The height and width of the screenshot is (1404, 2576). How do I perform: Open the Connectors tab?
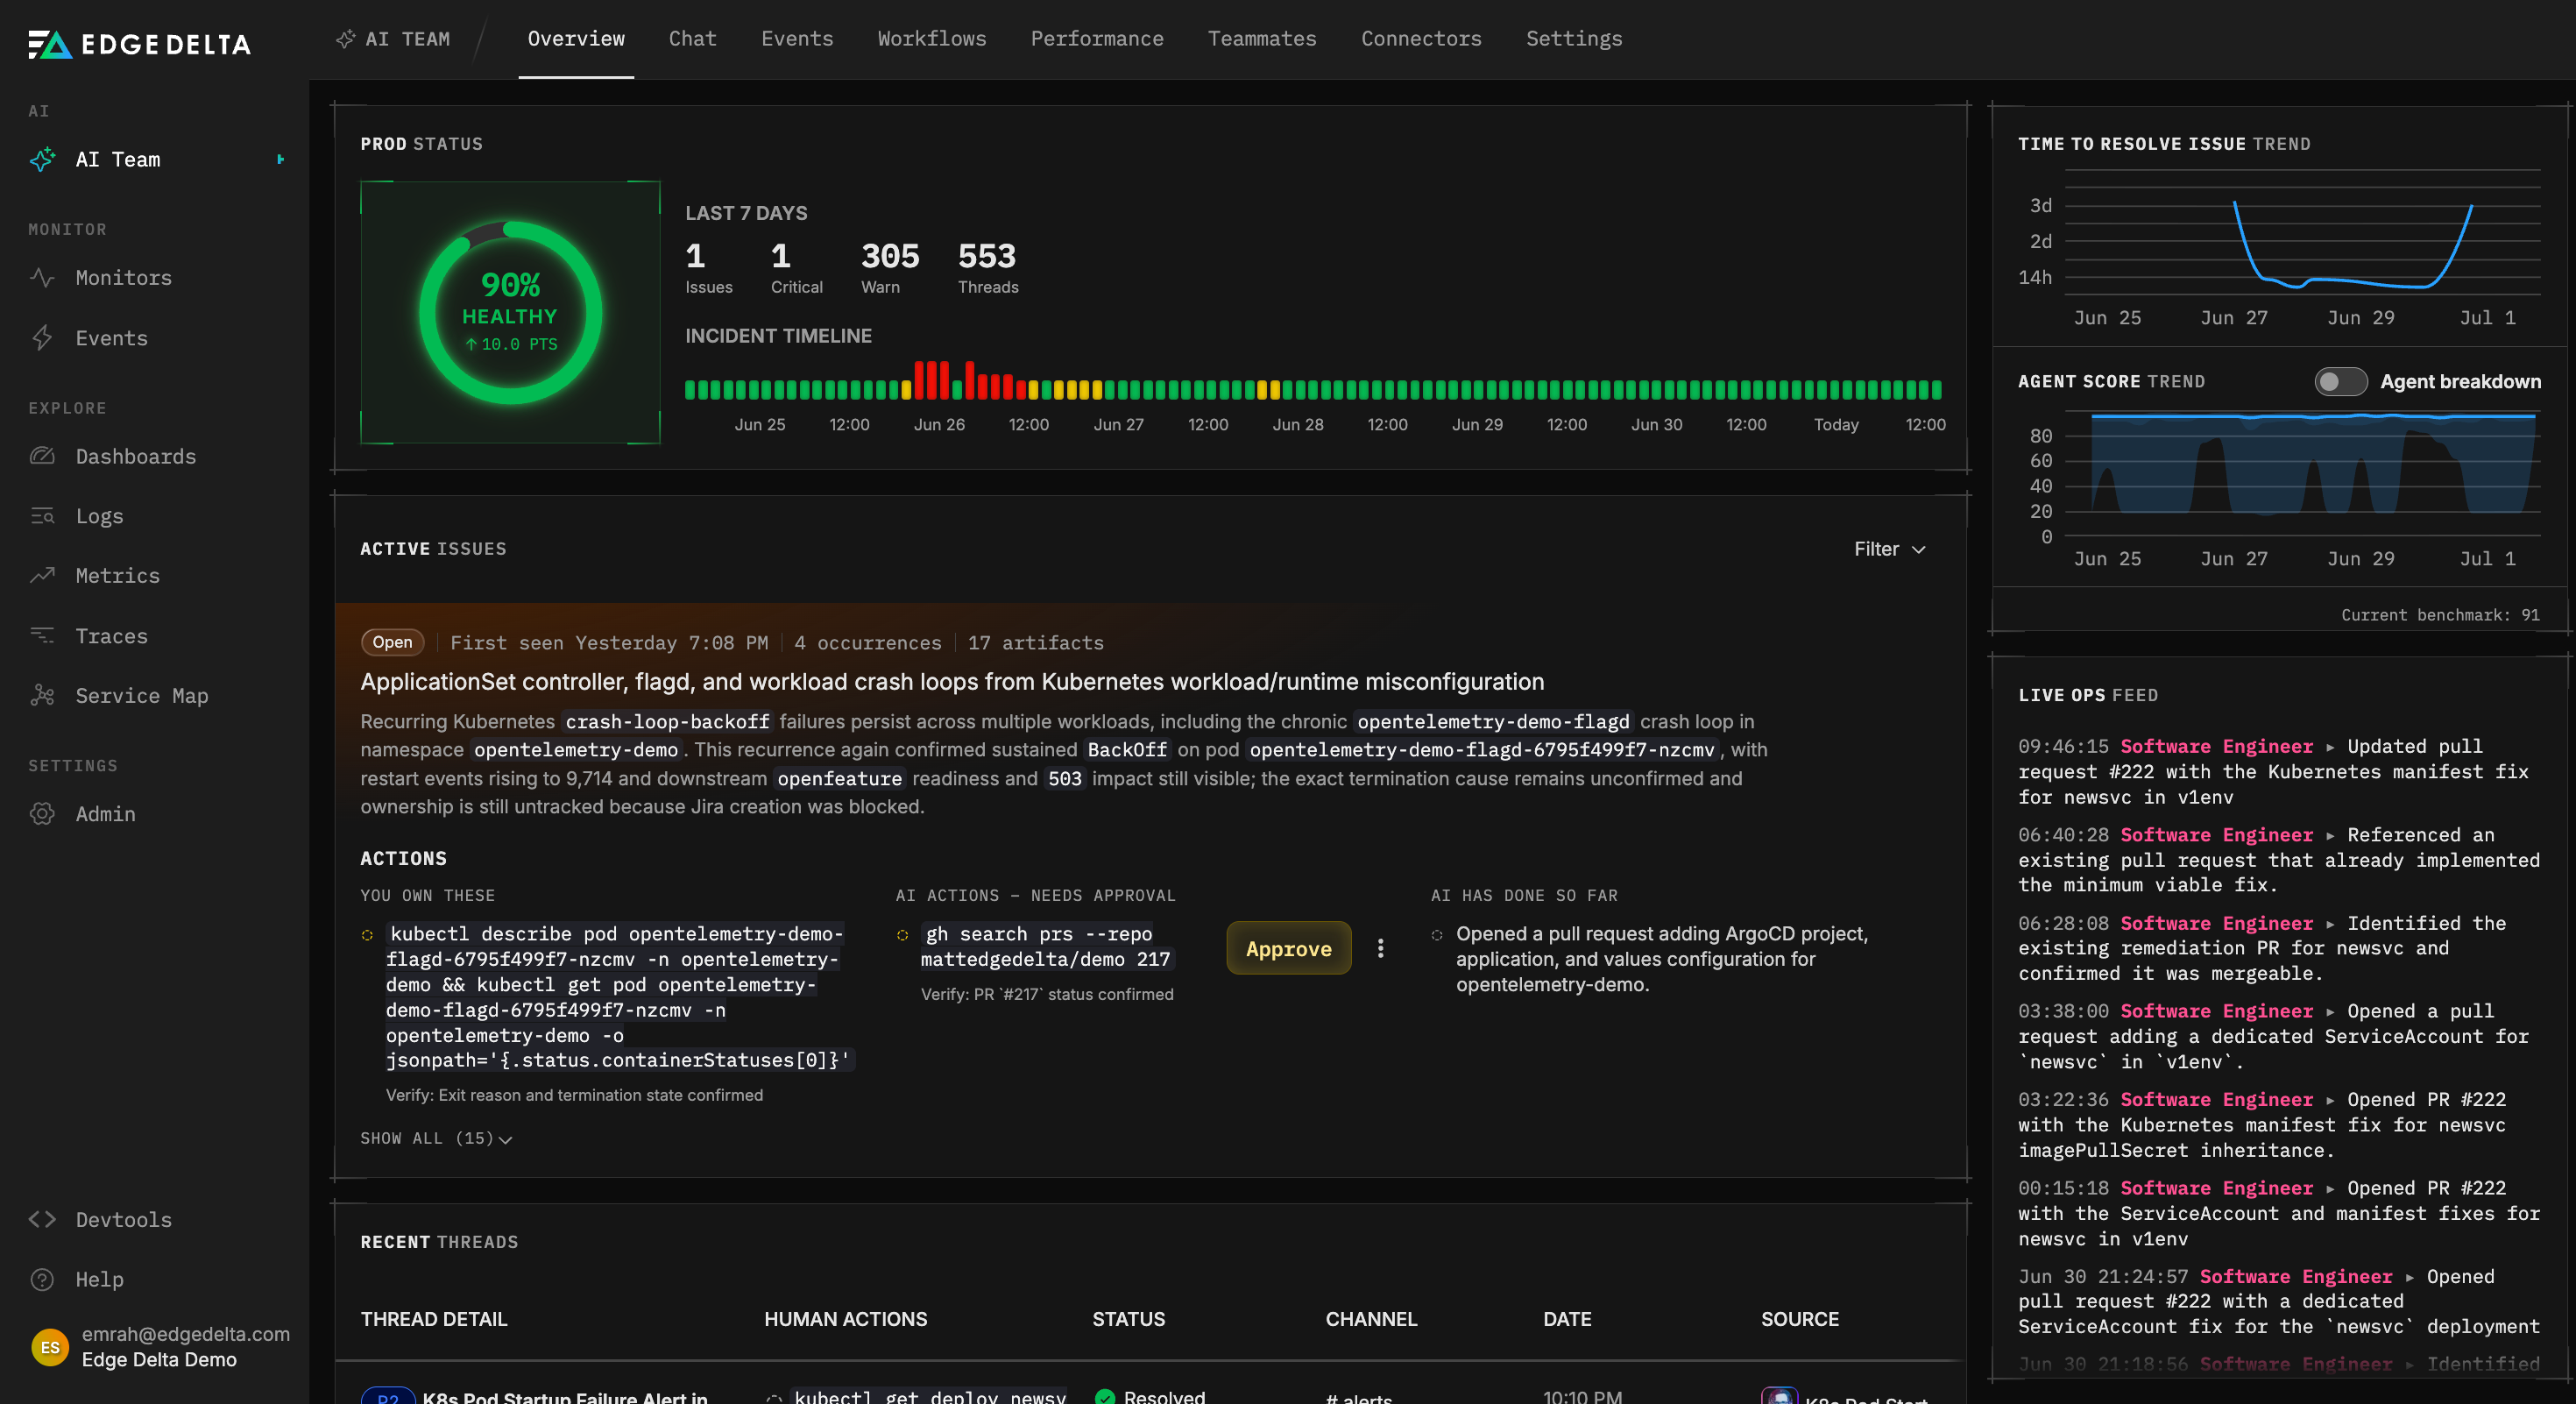click(1421, 39)
